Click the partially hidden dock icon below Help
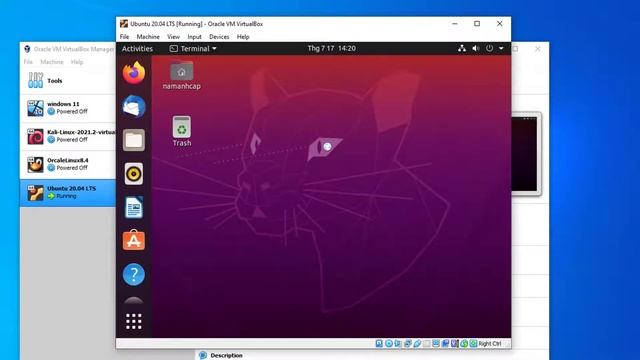 134,301
